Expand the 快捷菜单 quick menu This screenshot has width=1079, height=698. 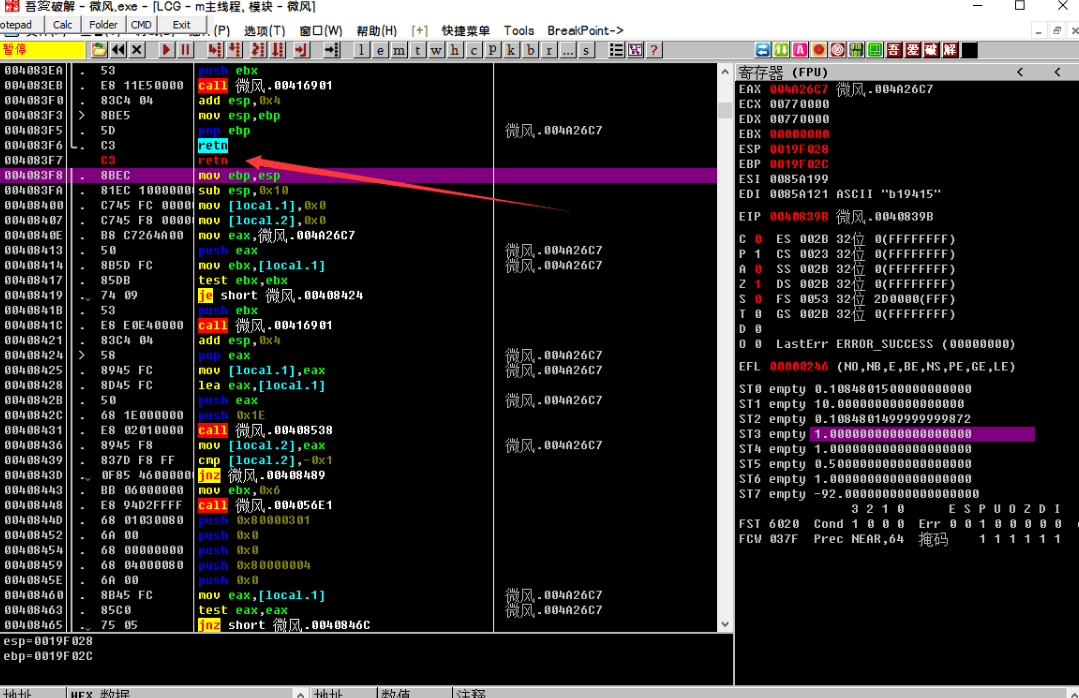point(465,31)
